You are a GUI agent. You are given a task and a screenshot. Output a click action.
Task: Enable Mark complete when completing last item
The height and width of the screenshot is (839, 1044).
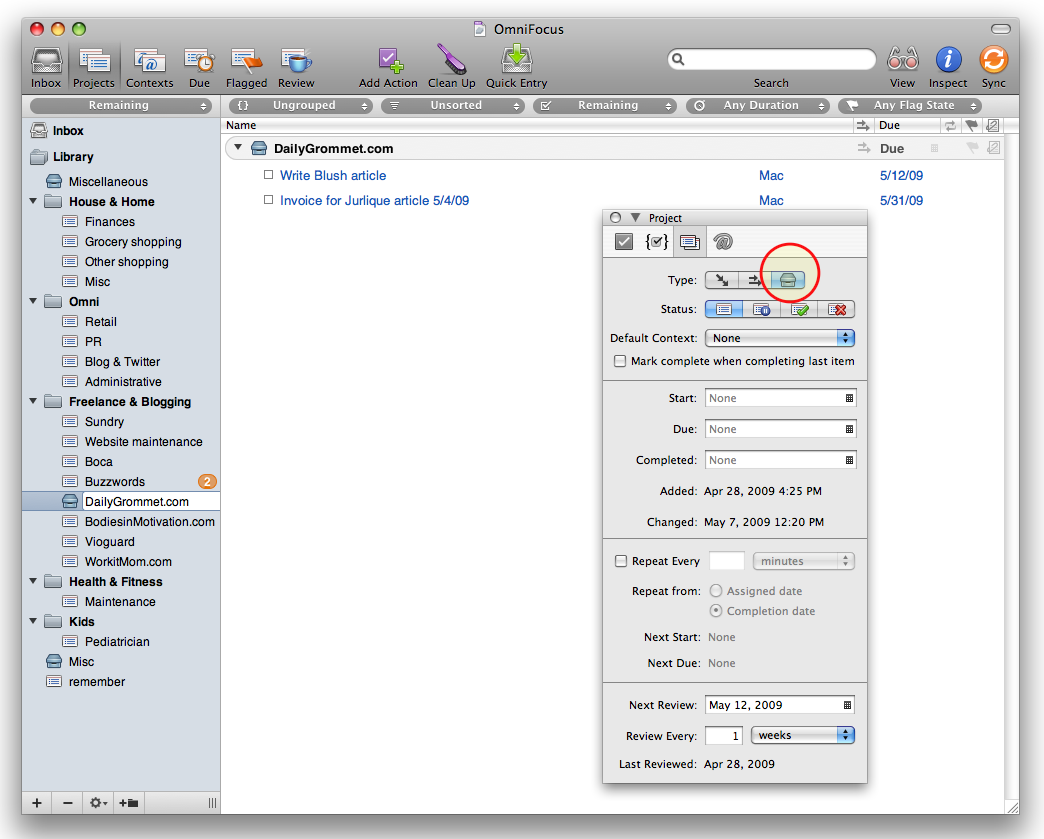click(x=620, y=361)
